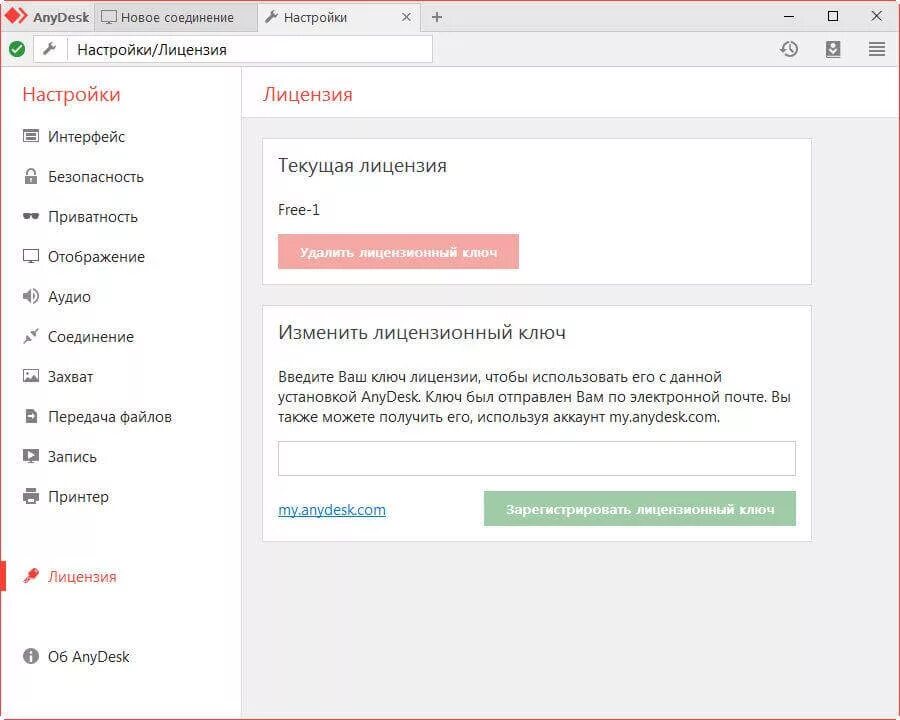
Task: Minimize the AnyDesk window
Action: [789, 17]
